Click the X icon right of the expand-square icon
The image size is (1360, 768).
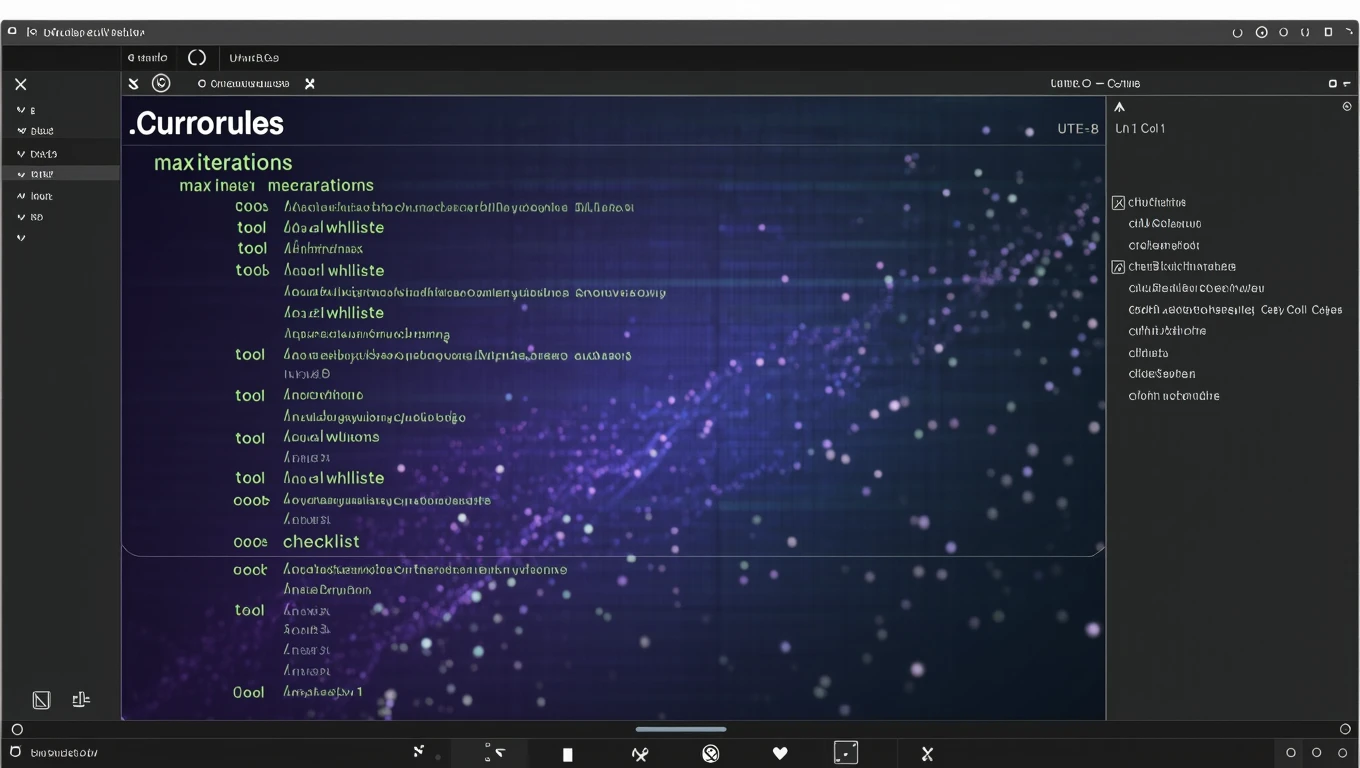[927, 754]
